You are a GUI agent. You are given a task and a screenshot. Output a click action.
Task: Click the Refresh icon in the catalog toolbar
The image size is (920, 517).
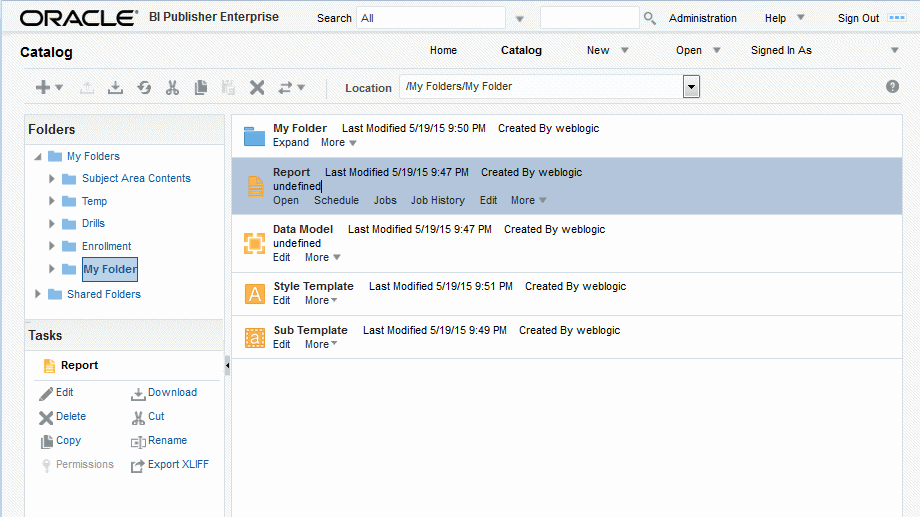pos(144,88)
